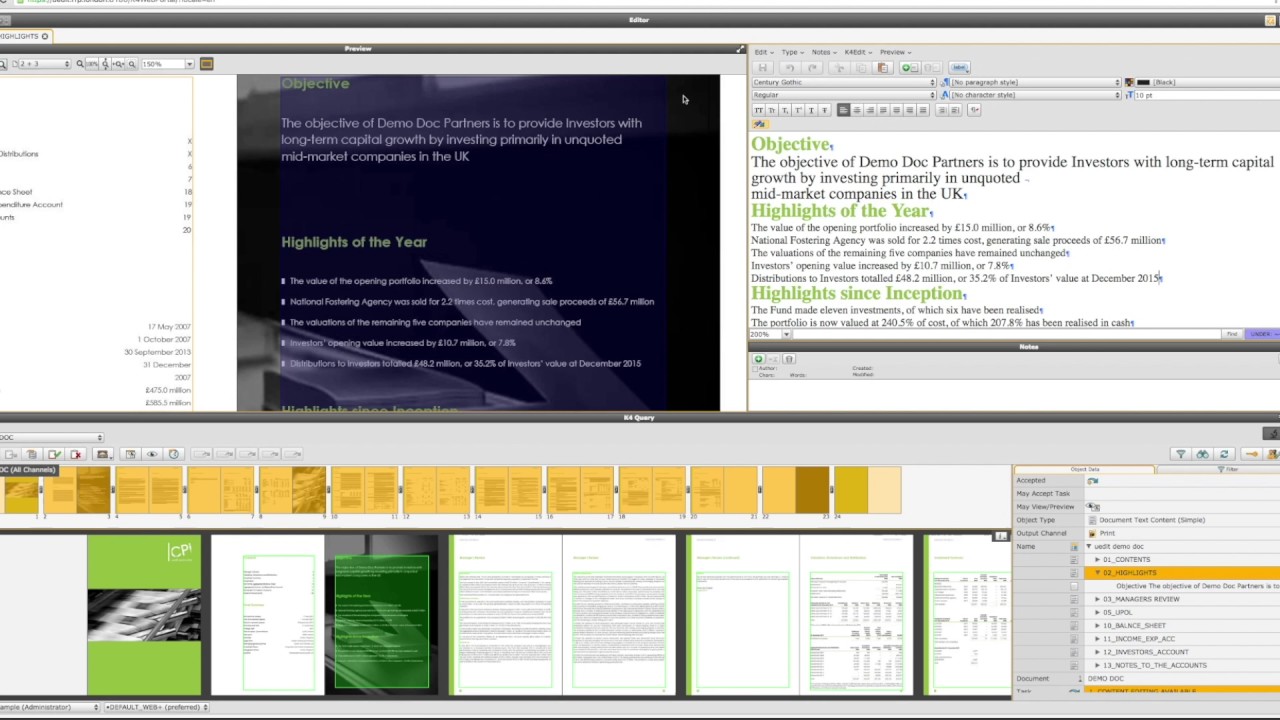This screenshot has width=1280, height=720.
Task: Toggle subscript formatting
Action: coord(784,110)
